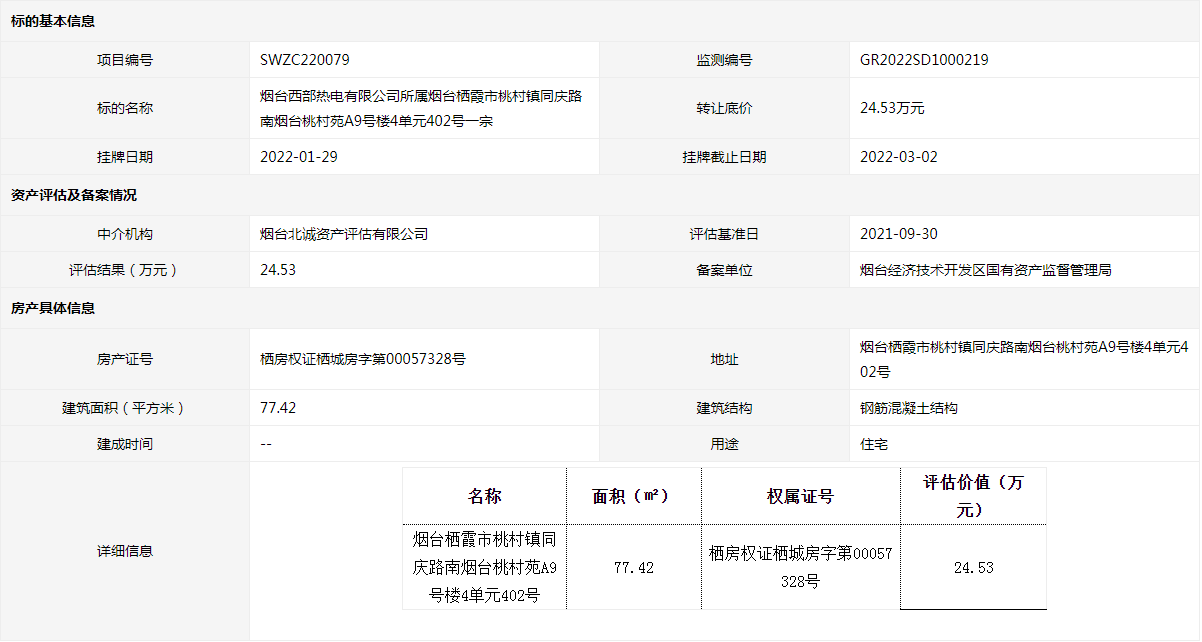Select the 77.42 value beside 建筑面积
Screen dimensions: 1202x642
(278, 408)
